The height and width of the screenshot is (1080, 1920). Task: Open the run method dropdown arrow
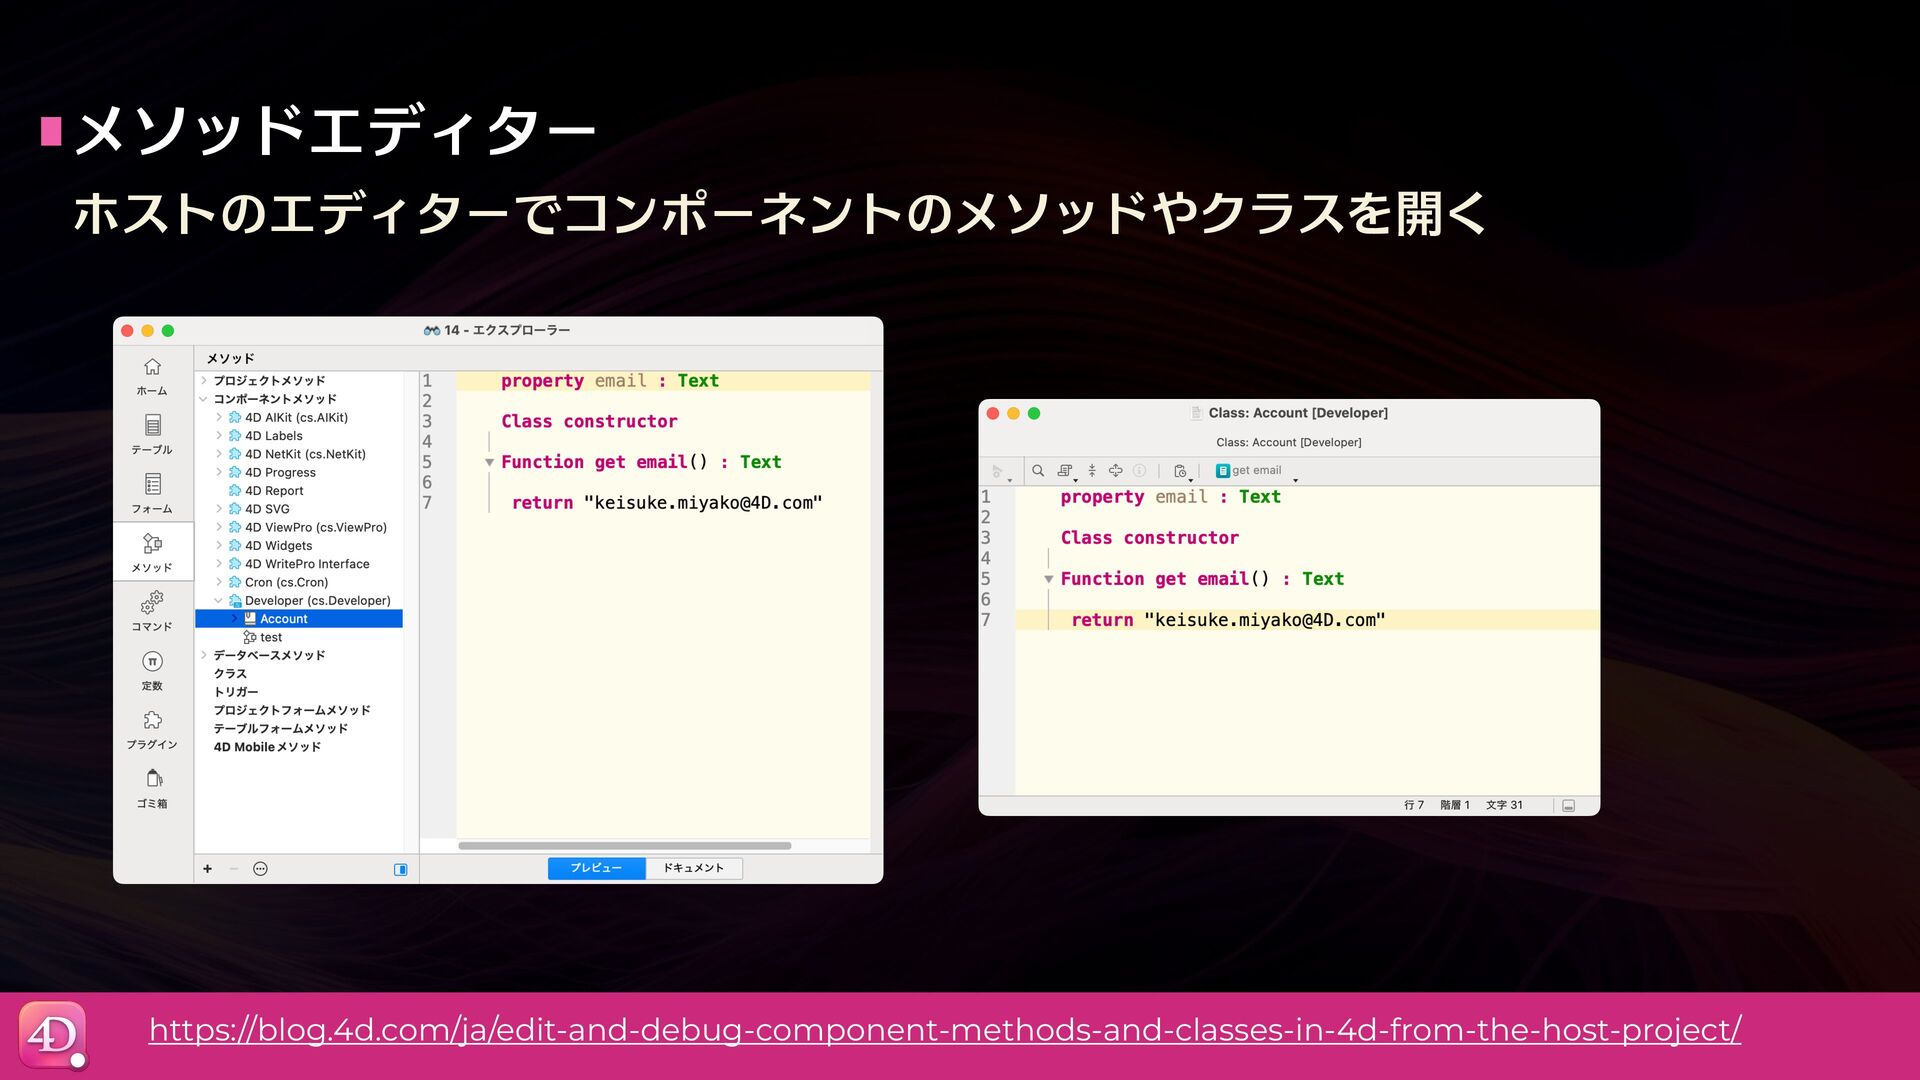[x=1010, y=480]
